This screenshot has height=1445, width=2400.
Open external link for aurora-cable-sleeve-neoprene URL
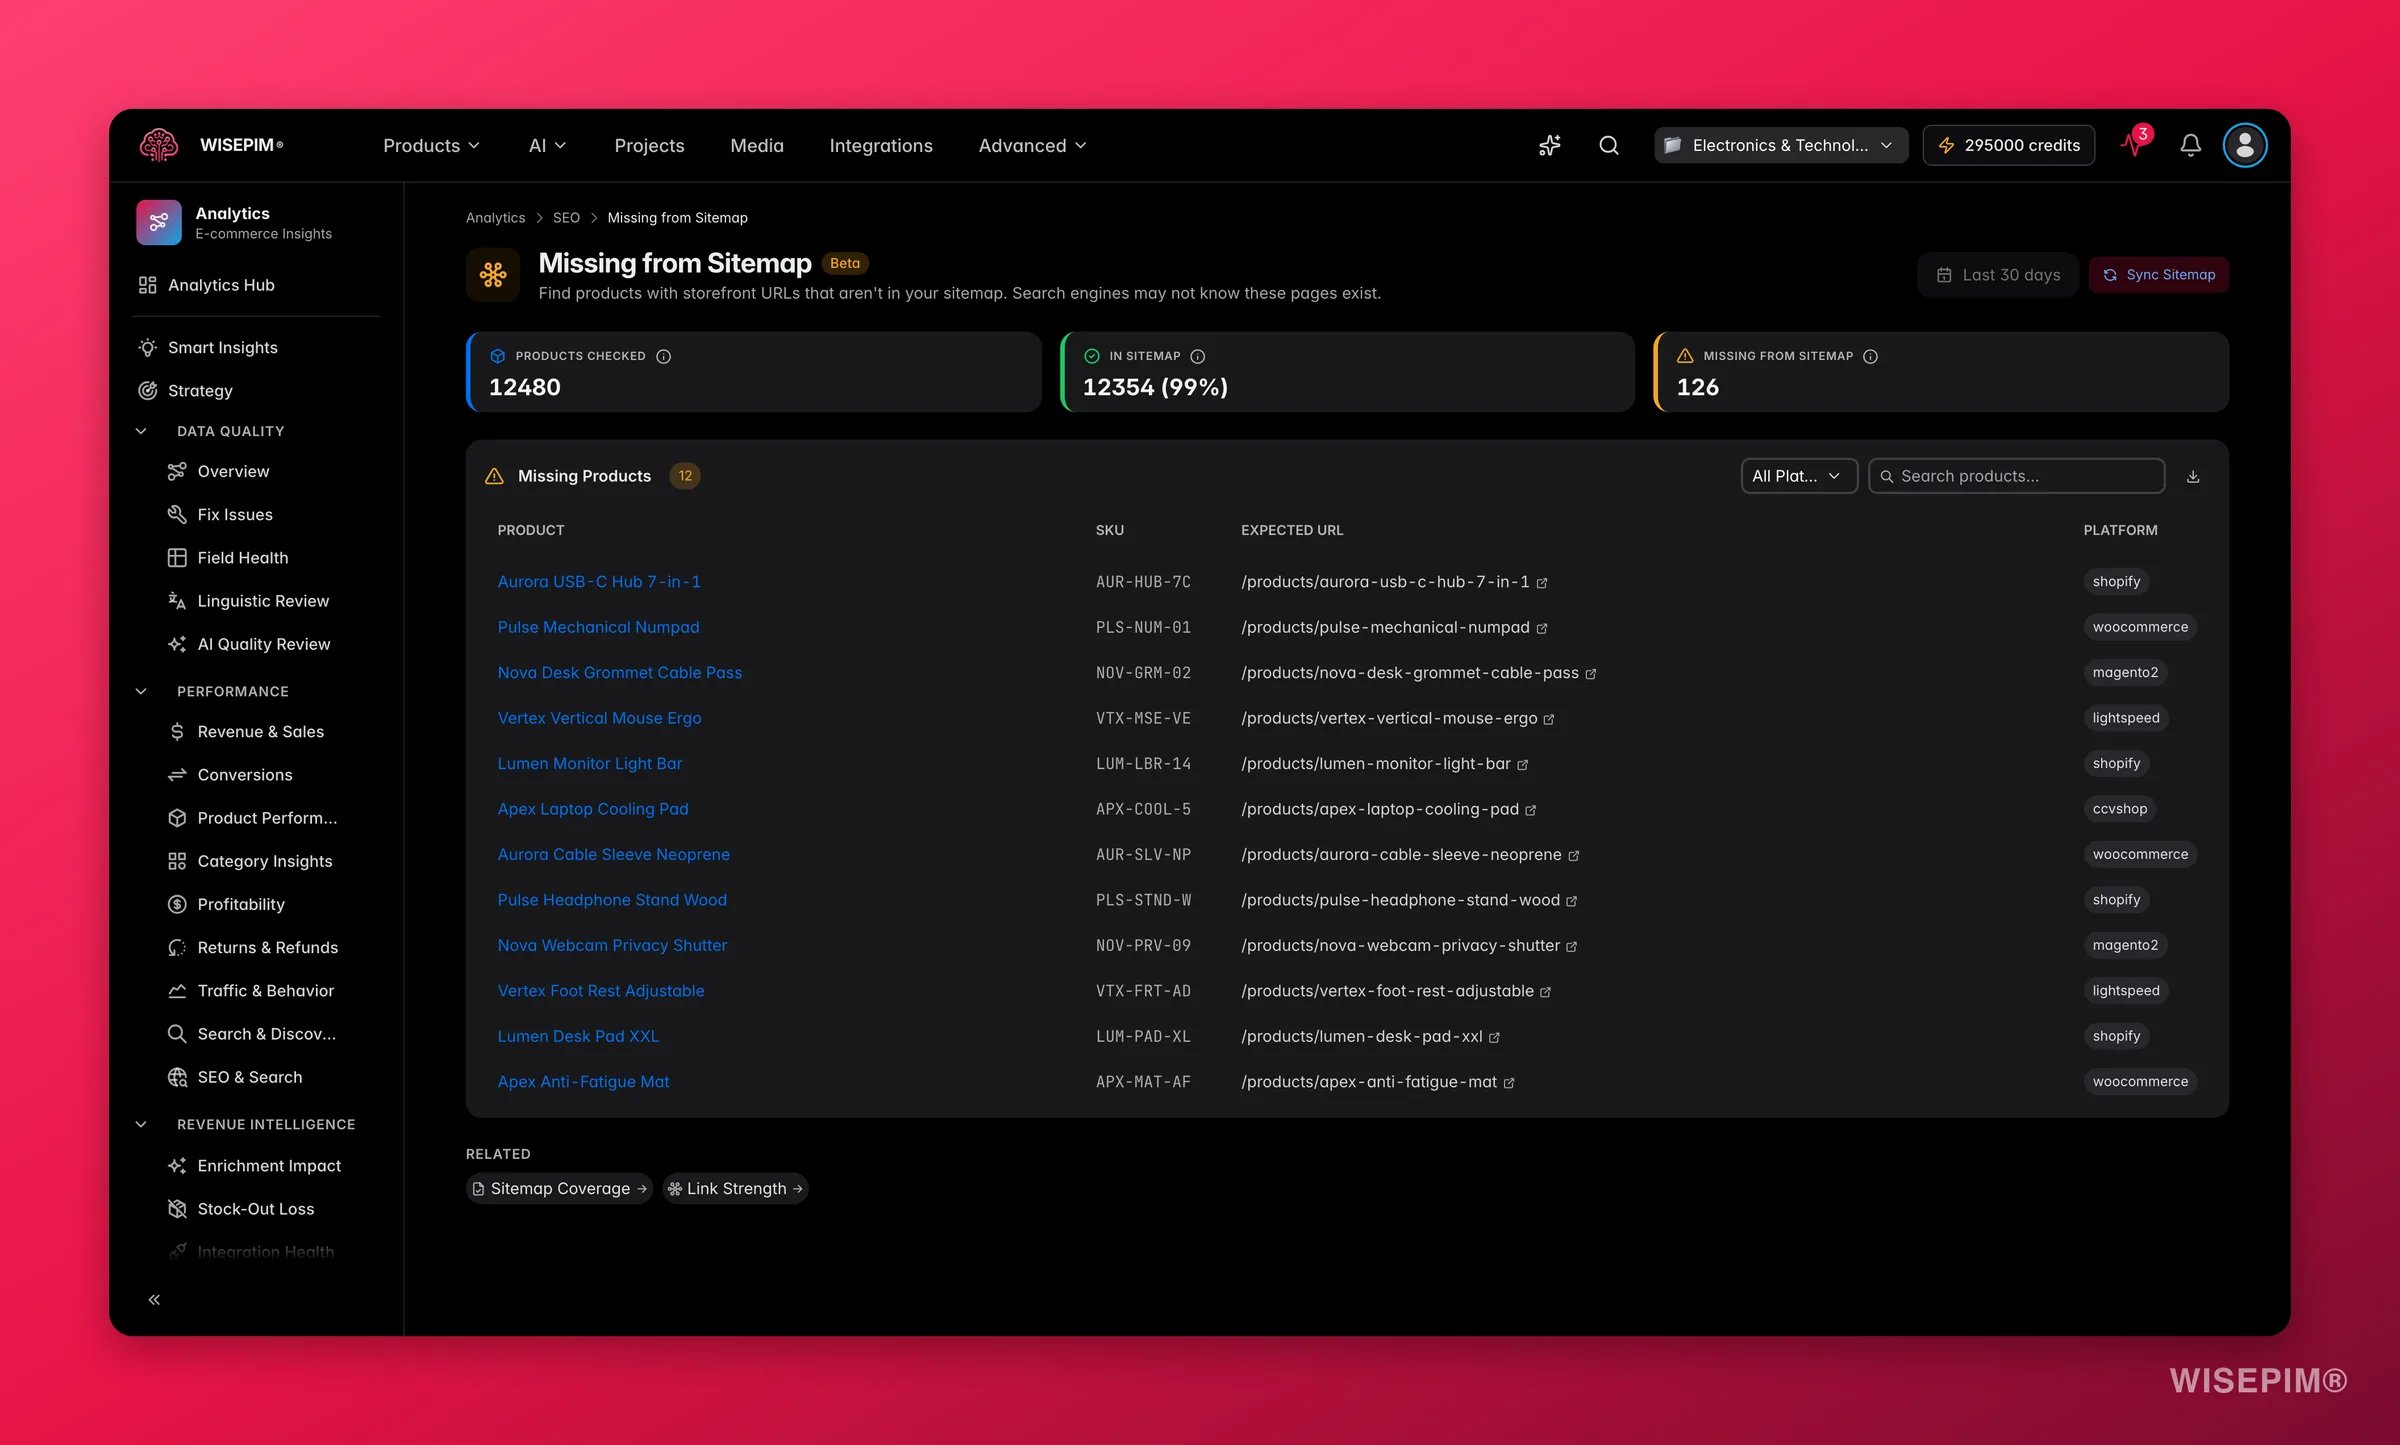click(1574, 856)
